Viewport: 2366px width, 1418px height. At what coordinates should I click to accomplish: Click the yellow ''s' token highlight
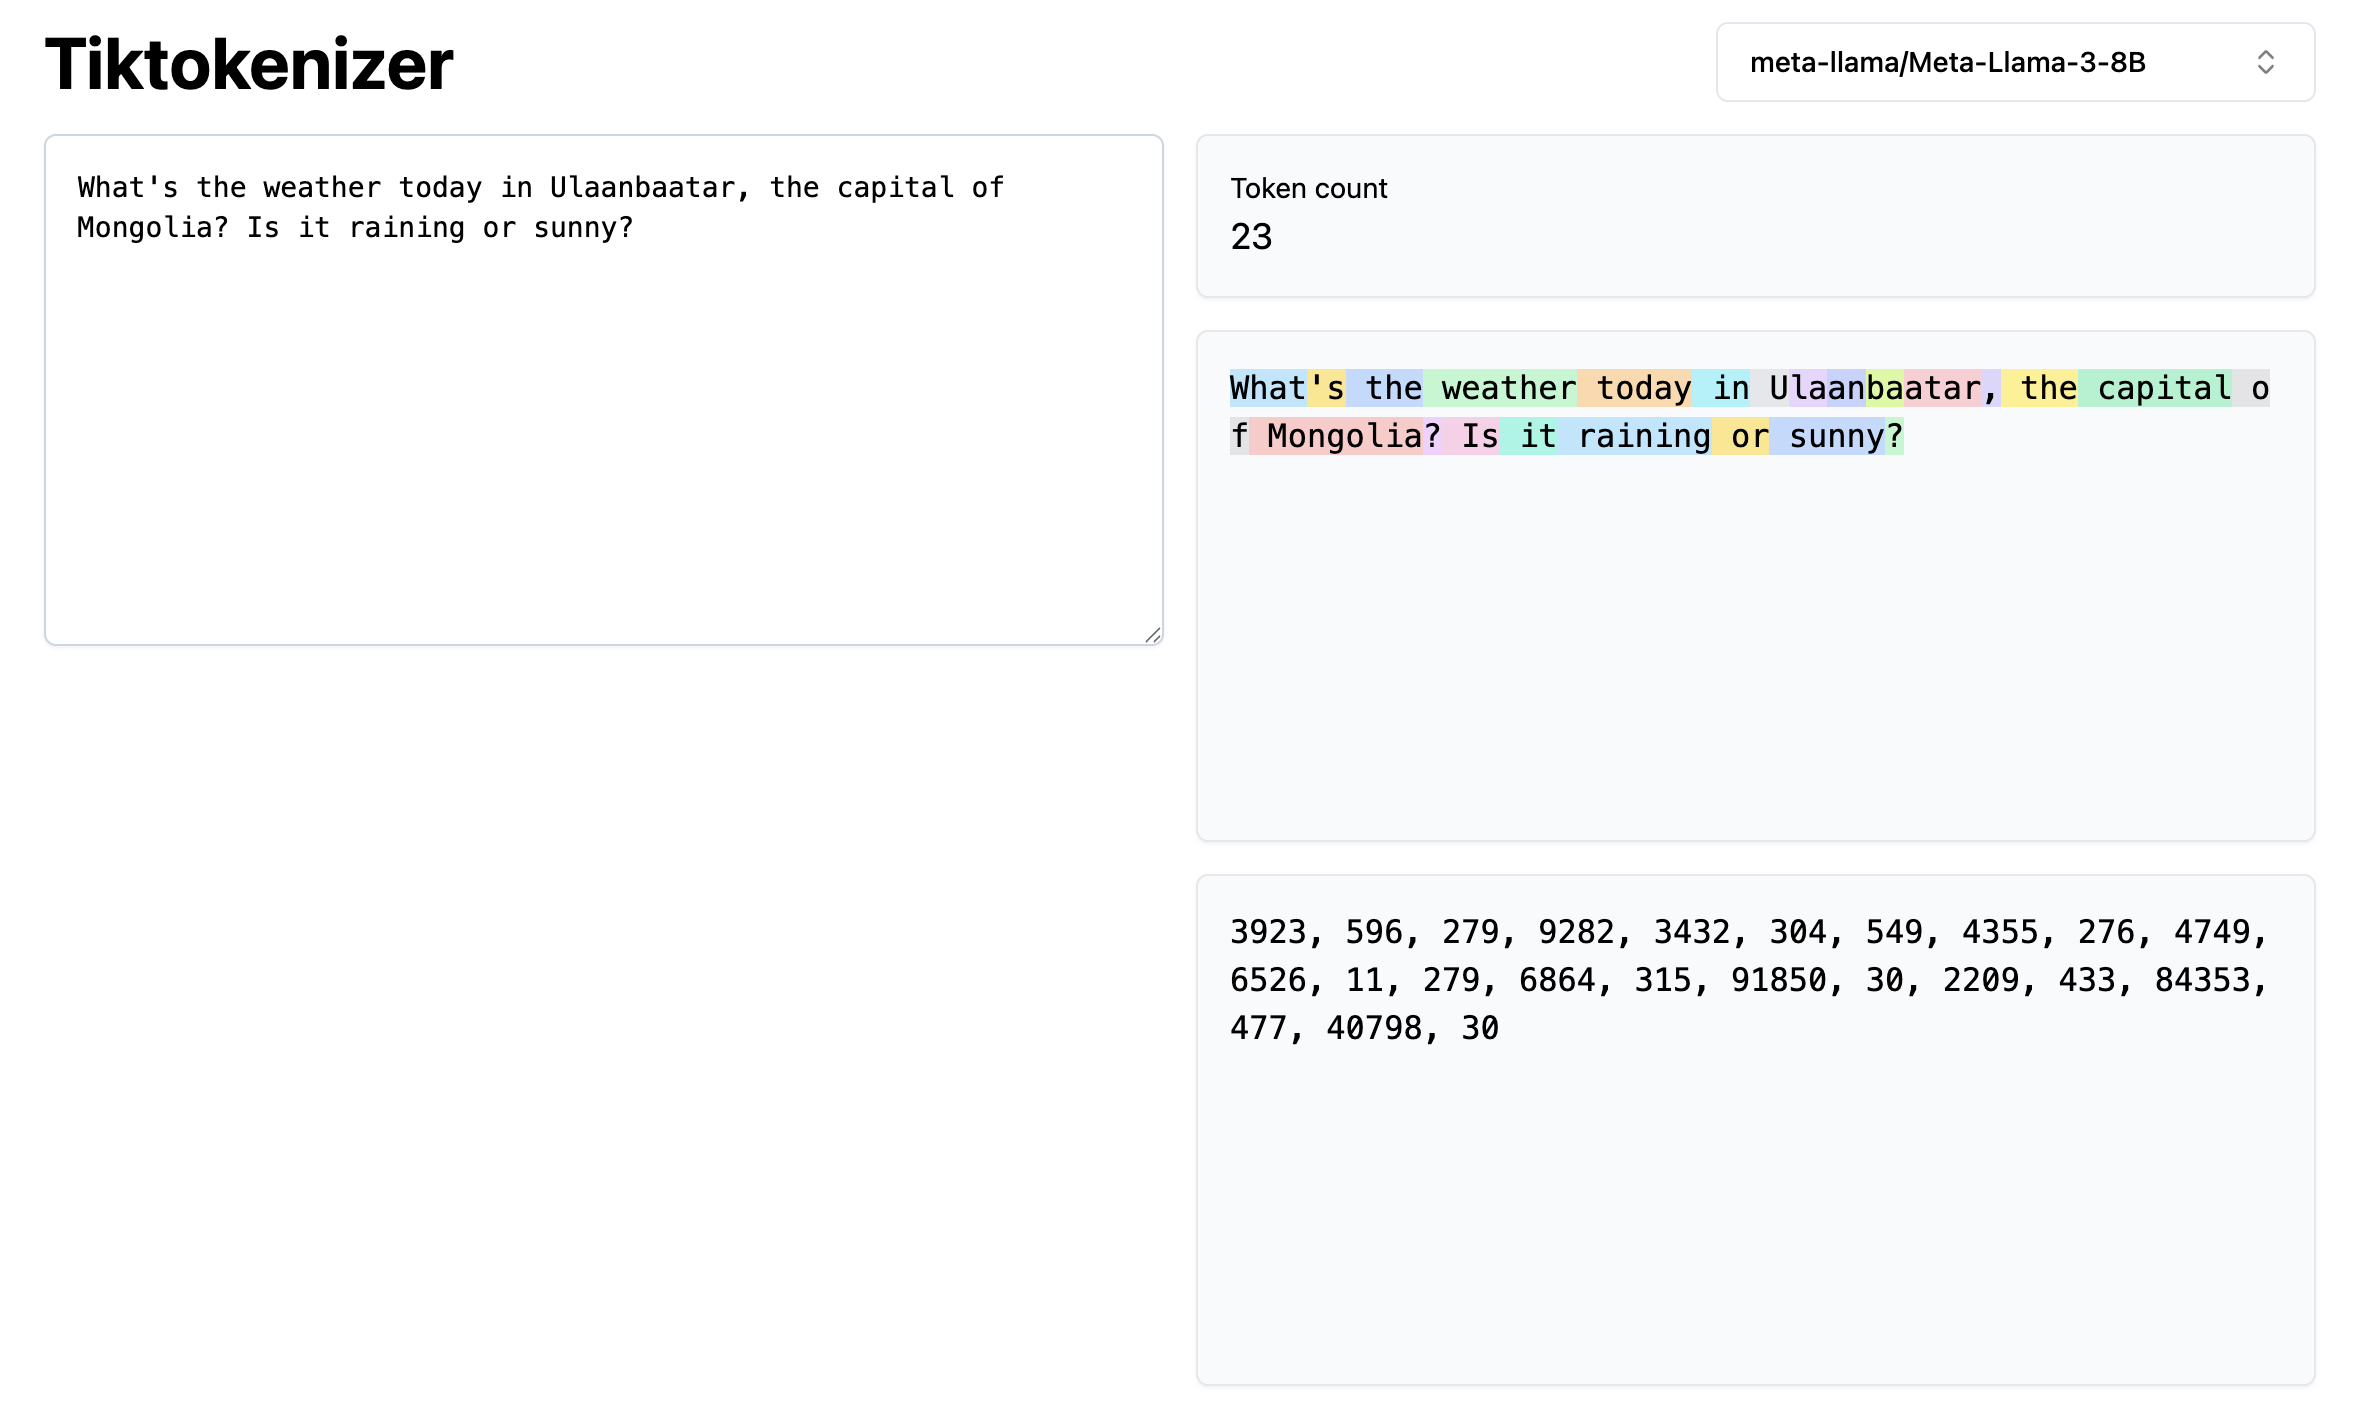pyautogui.click(x=1327, y=388)
